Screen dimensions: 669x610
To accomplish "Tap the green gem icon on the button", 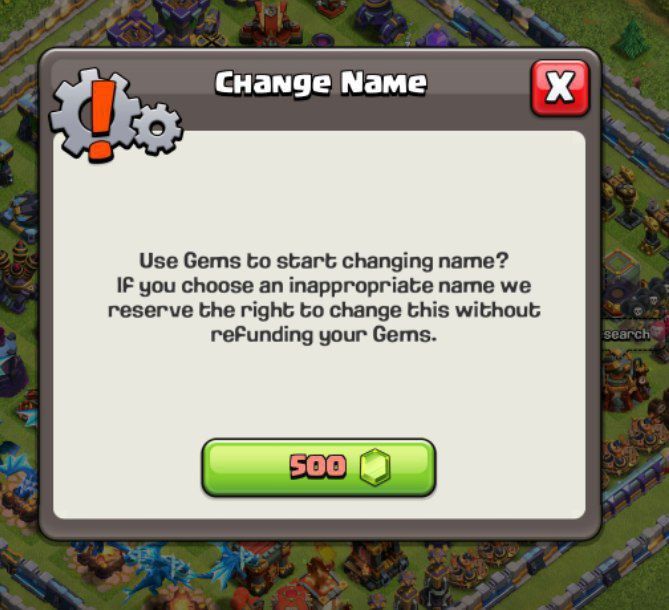I will point(375,467).
